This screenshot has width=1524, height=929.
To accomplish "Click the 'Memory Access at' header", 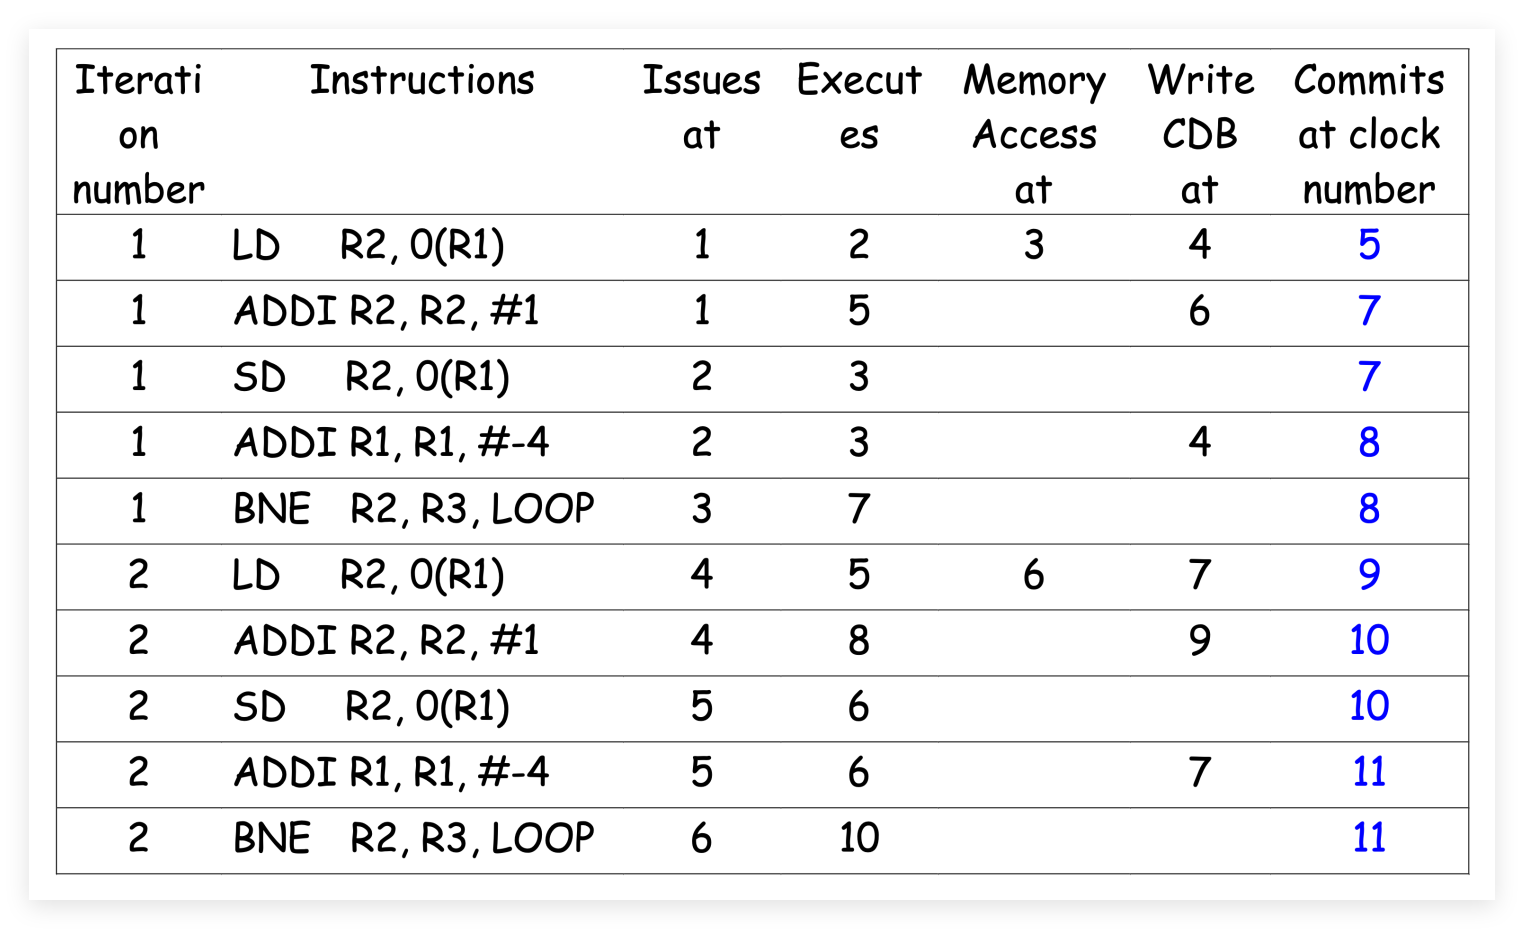I will coord(1034,134).
